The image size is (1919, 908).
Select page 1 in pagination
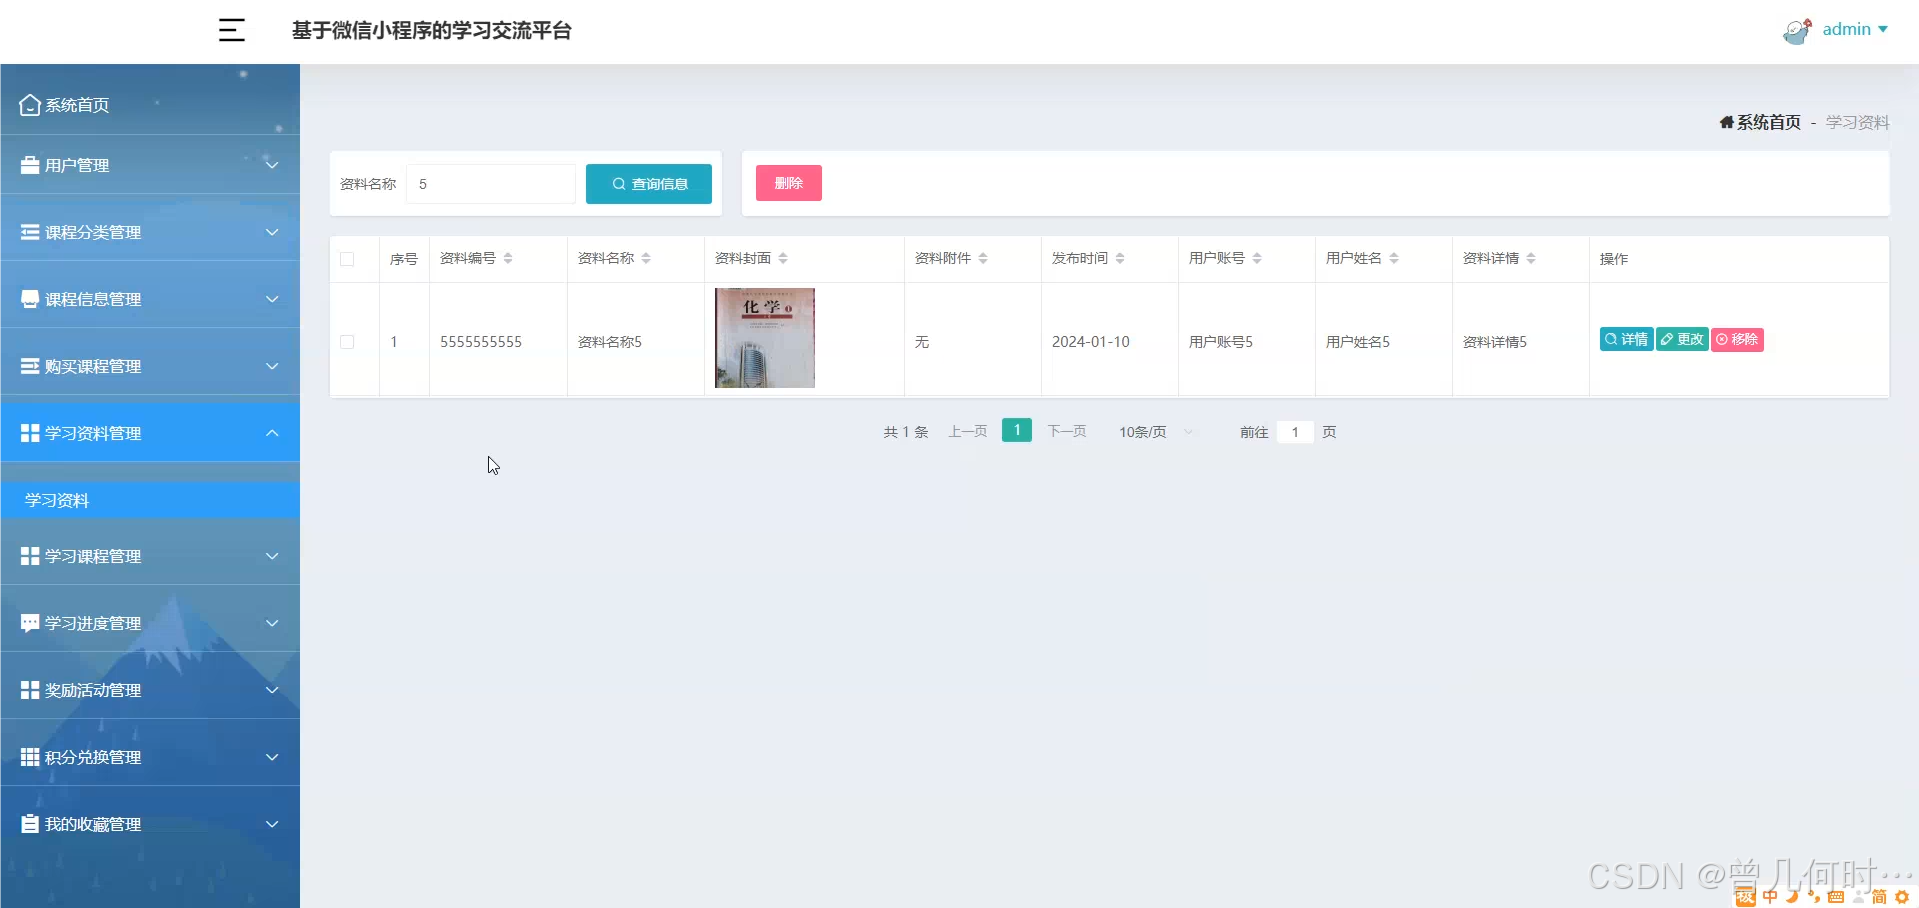tap(1017, 430)
